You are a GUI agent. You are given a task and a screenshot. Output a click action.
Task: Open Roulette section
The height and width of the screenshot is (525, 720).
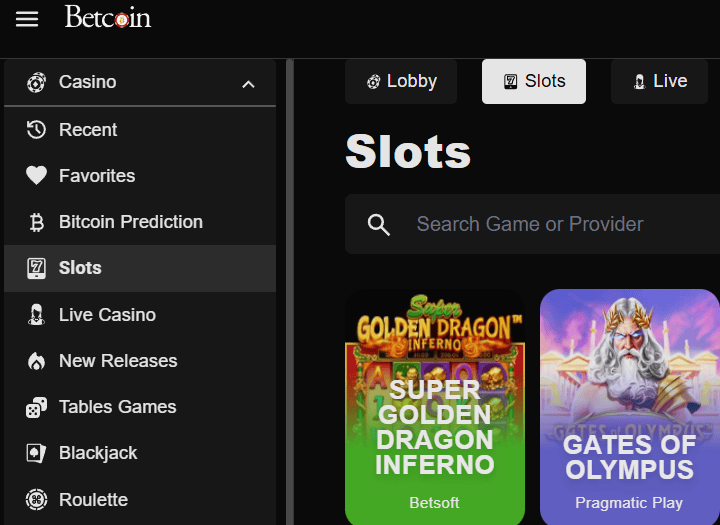[x=140, y=500]
